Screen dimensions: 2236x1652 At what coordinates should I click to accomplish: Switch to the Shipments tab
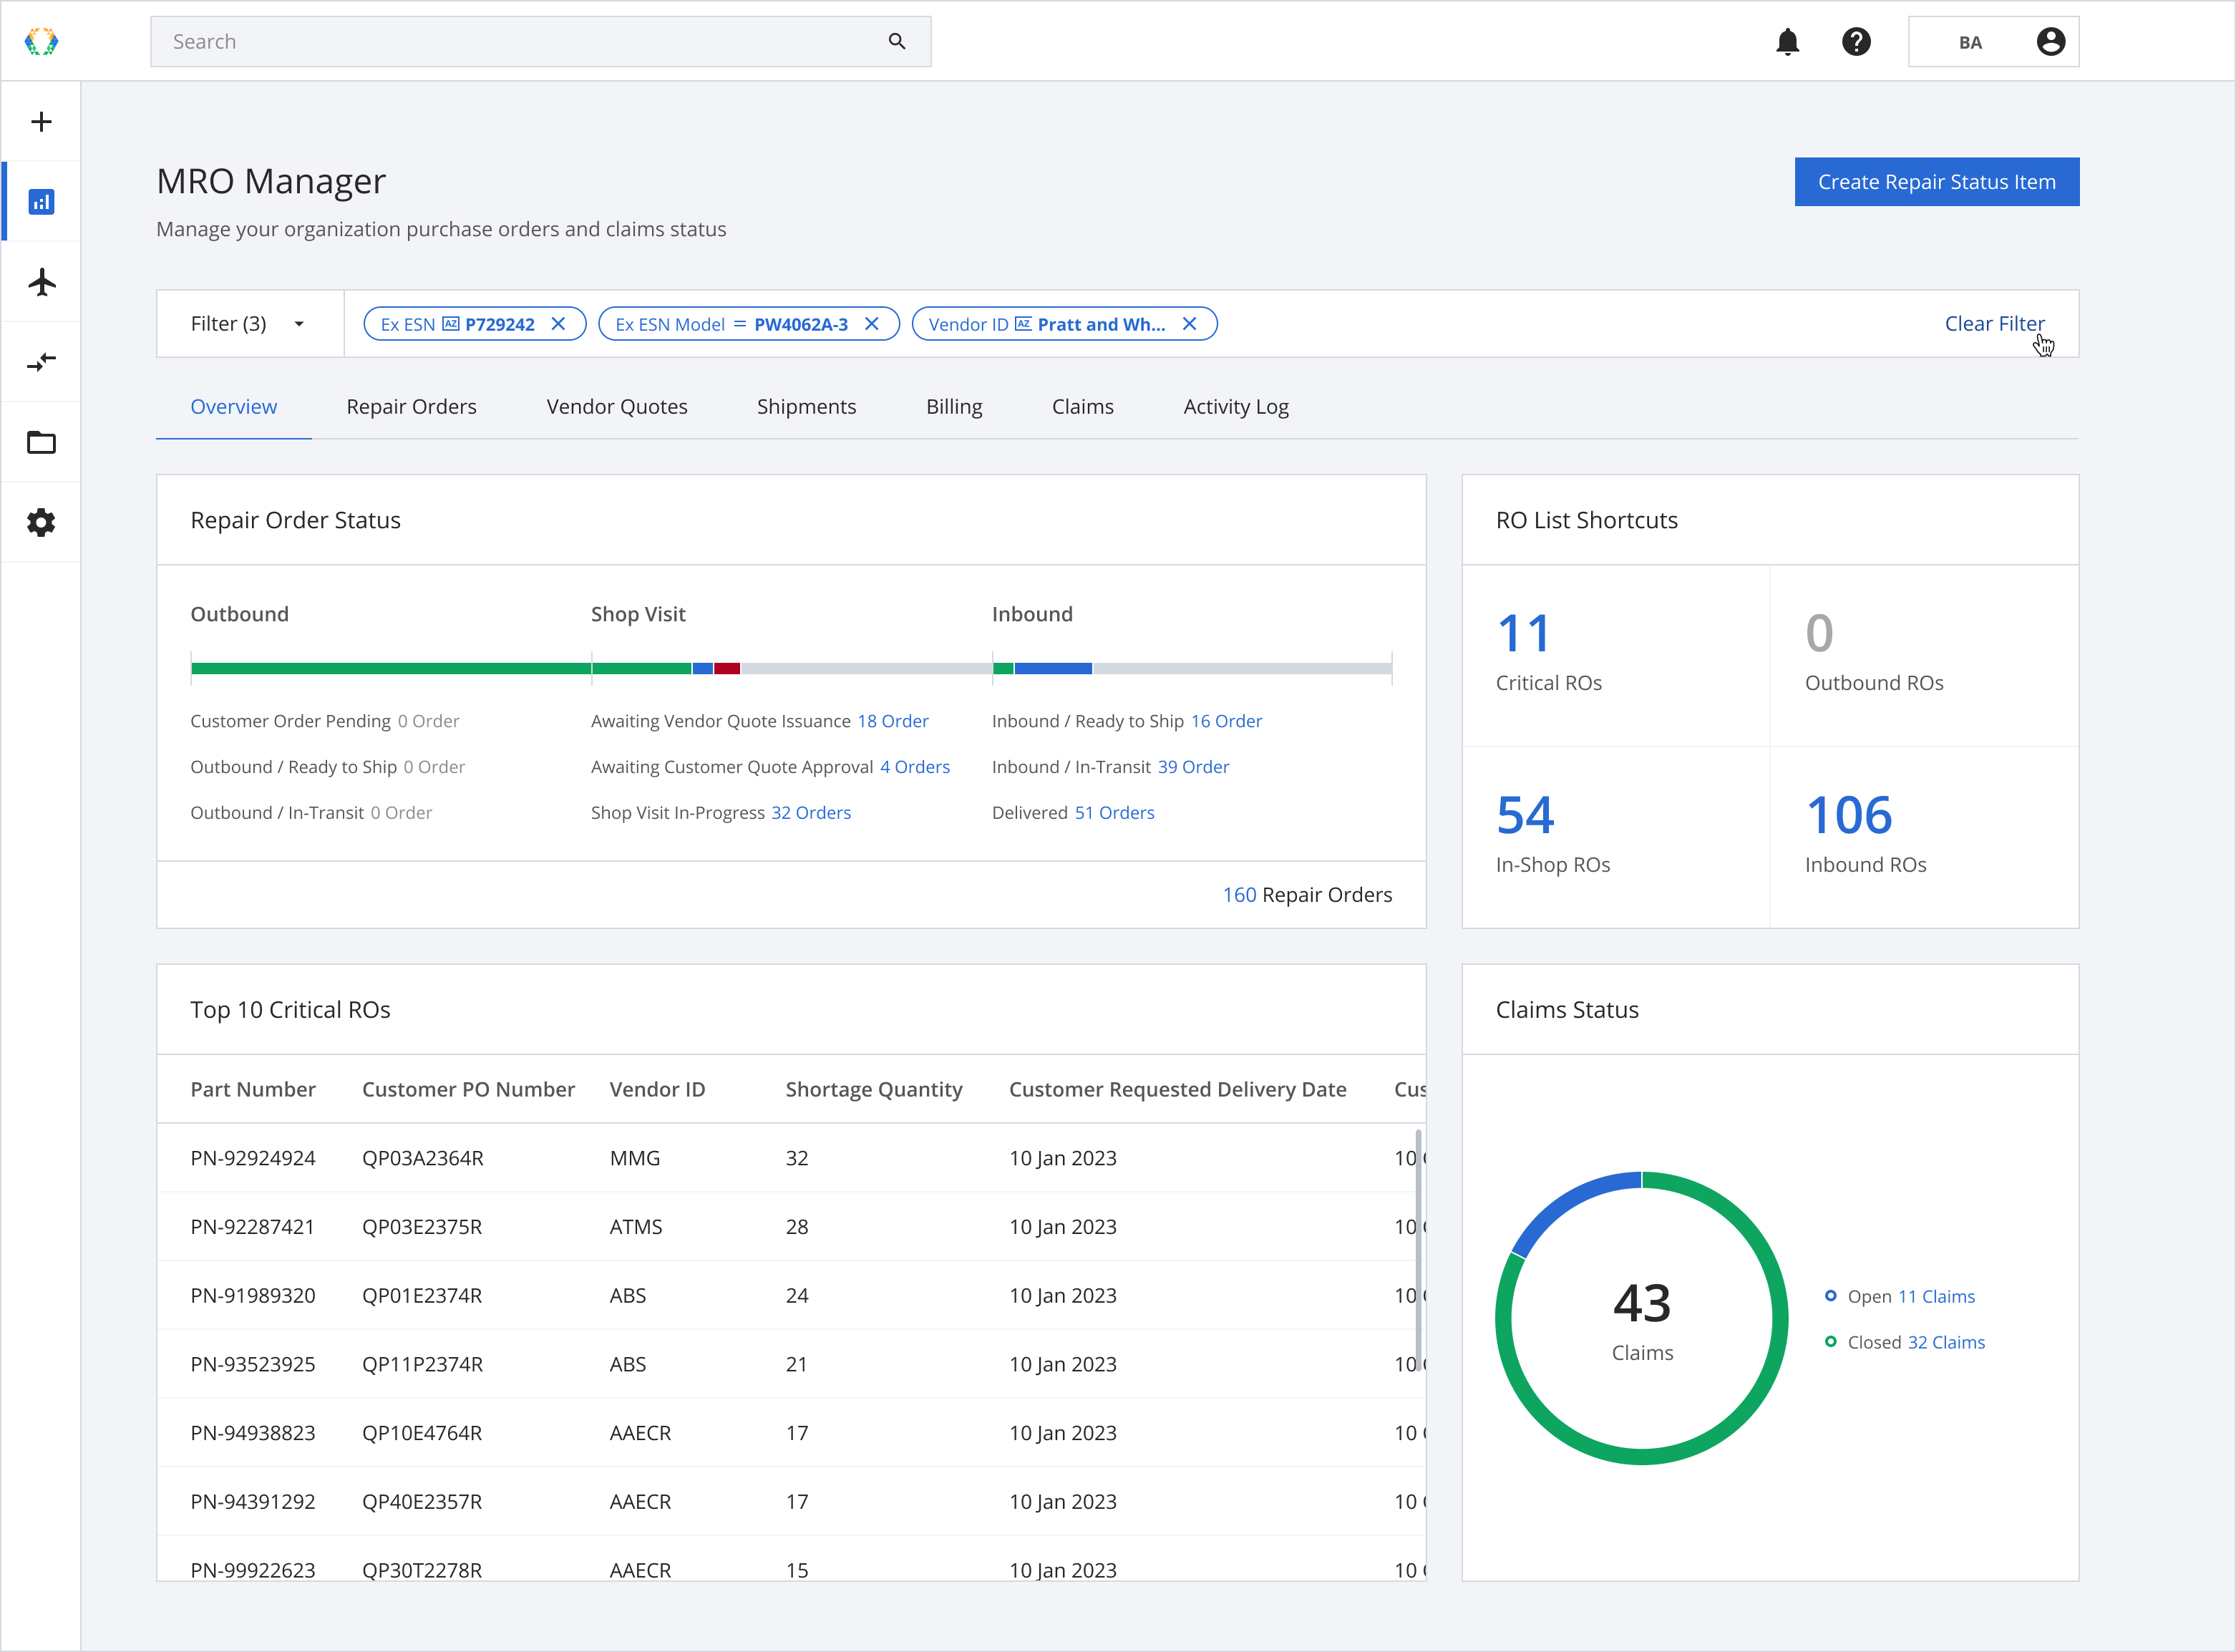tap(806, 407)
